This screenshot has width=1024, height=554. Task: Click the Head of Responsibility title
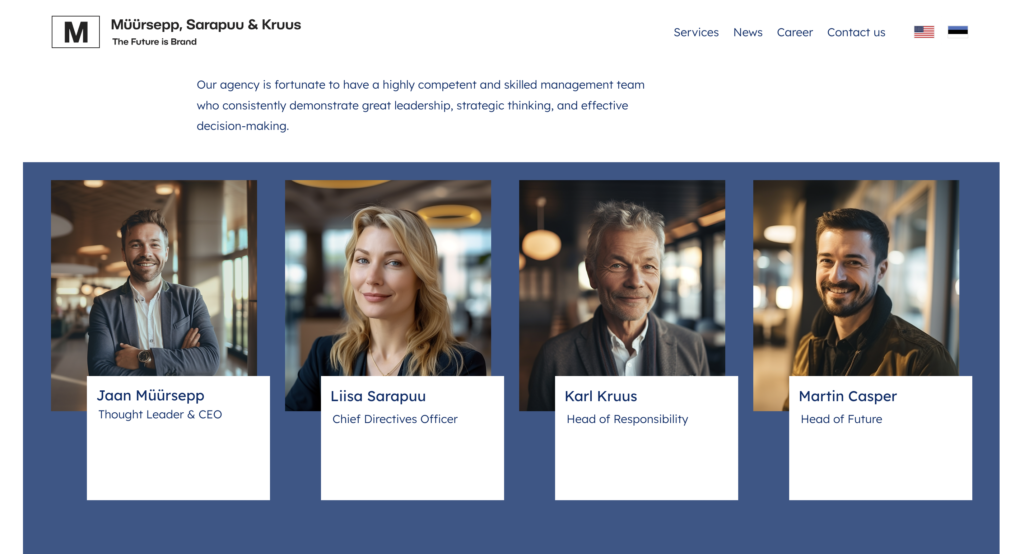627,419
